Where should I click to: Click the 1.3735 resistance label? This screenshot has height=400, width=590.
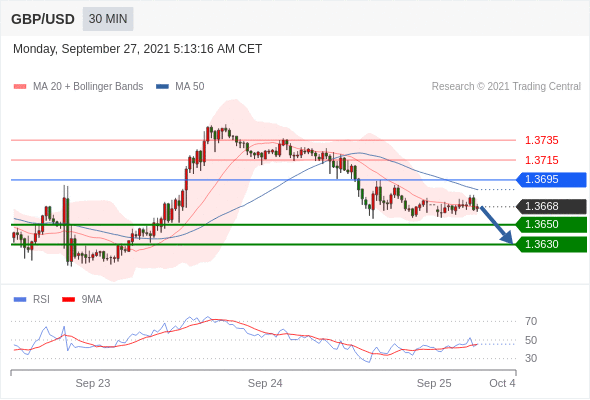542,140
